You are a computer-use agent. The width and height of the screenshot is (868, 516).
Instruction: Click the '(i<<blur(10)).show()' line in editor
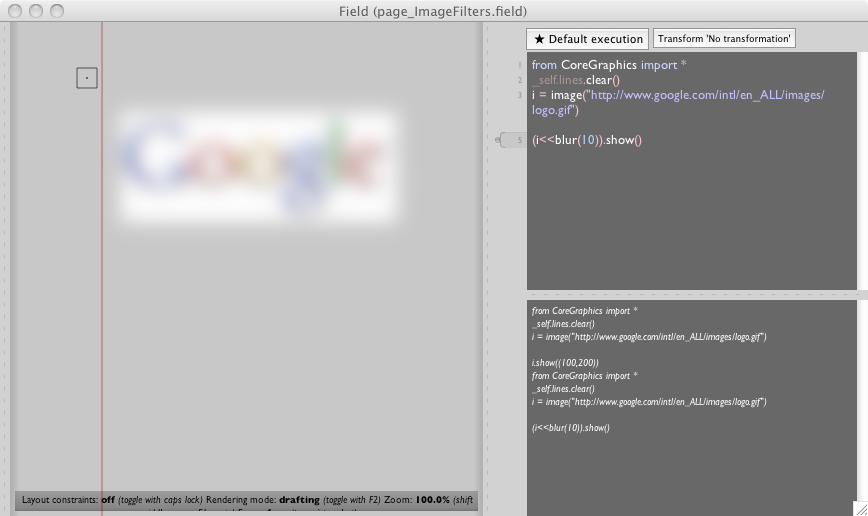[x=587, y=140]
